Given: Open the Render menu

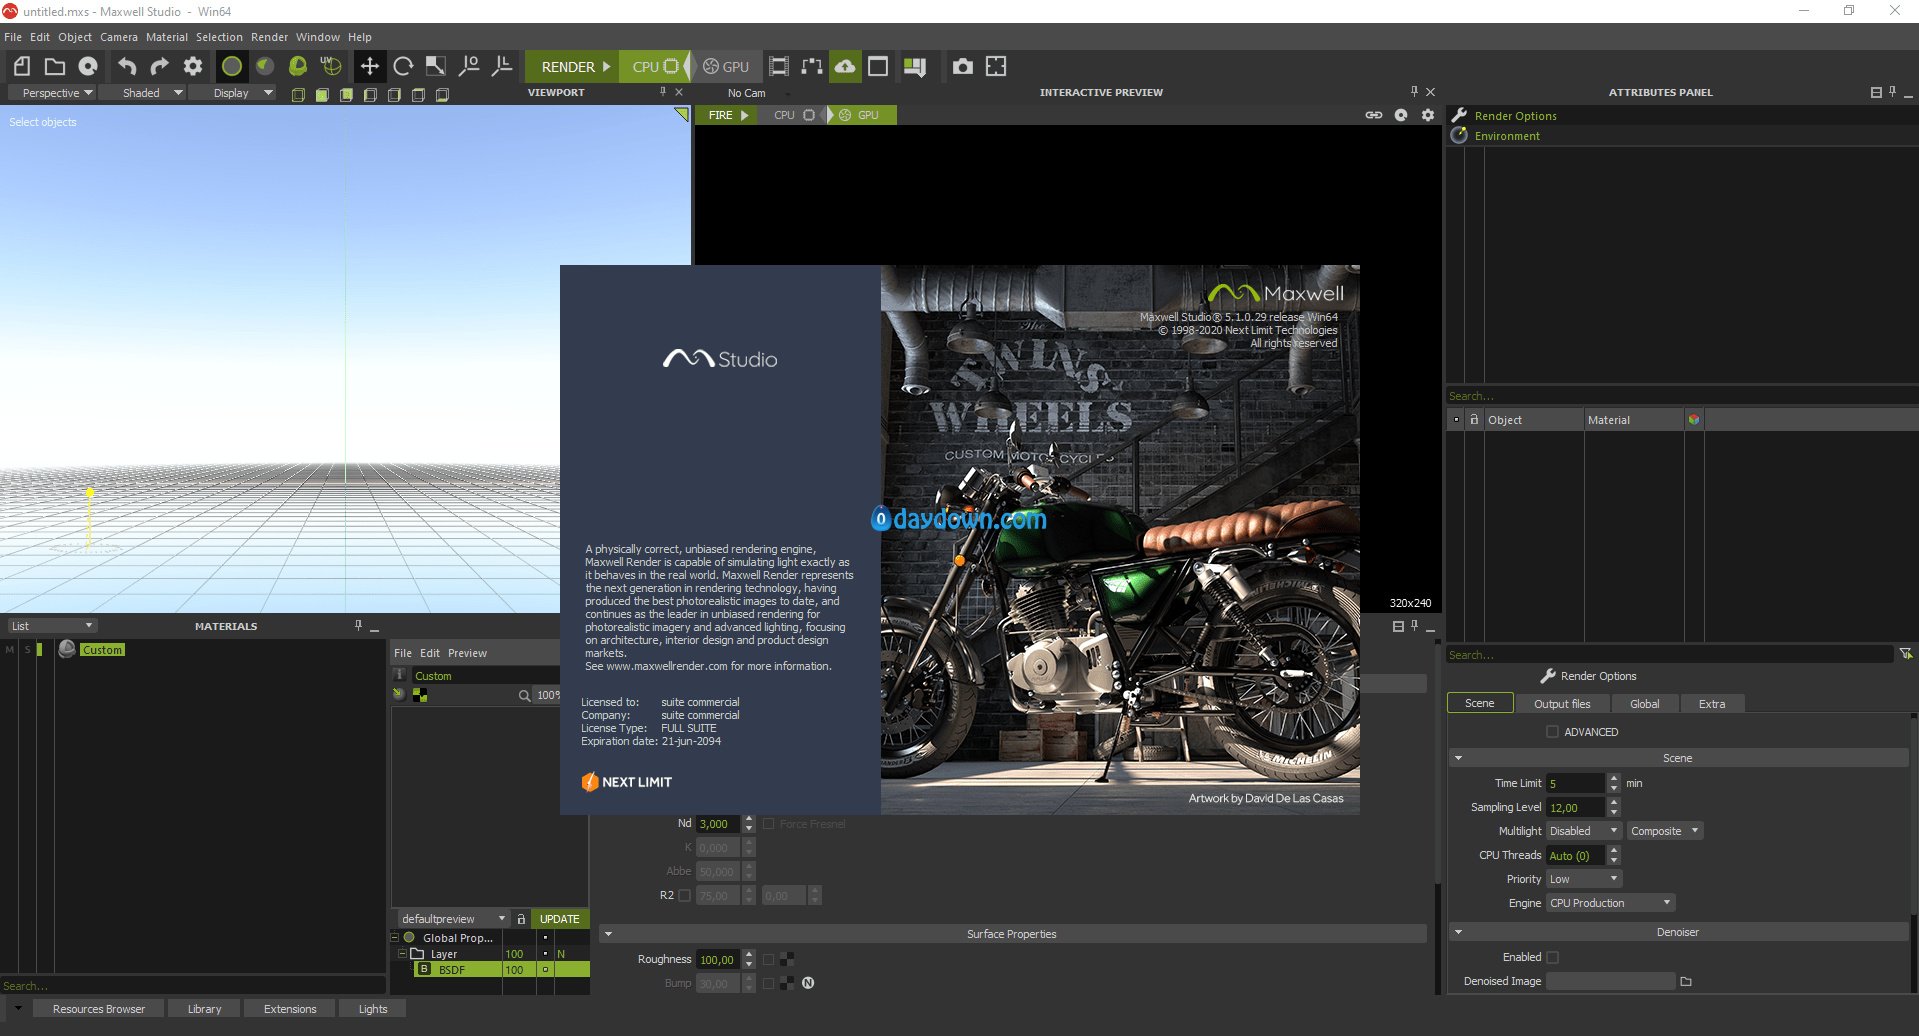Looking at the screenshot, I should (x=269, y=37).
